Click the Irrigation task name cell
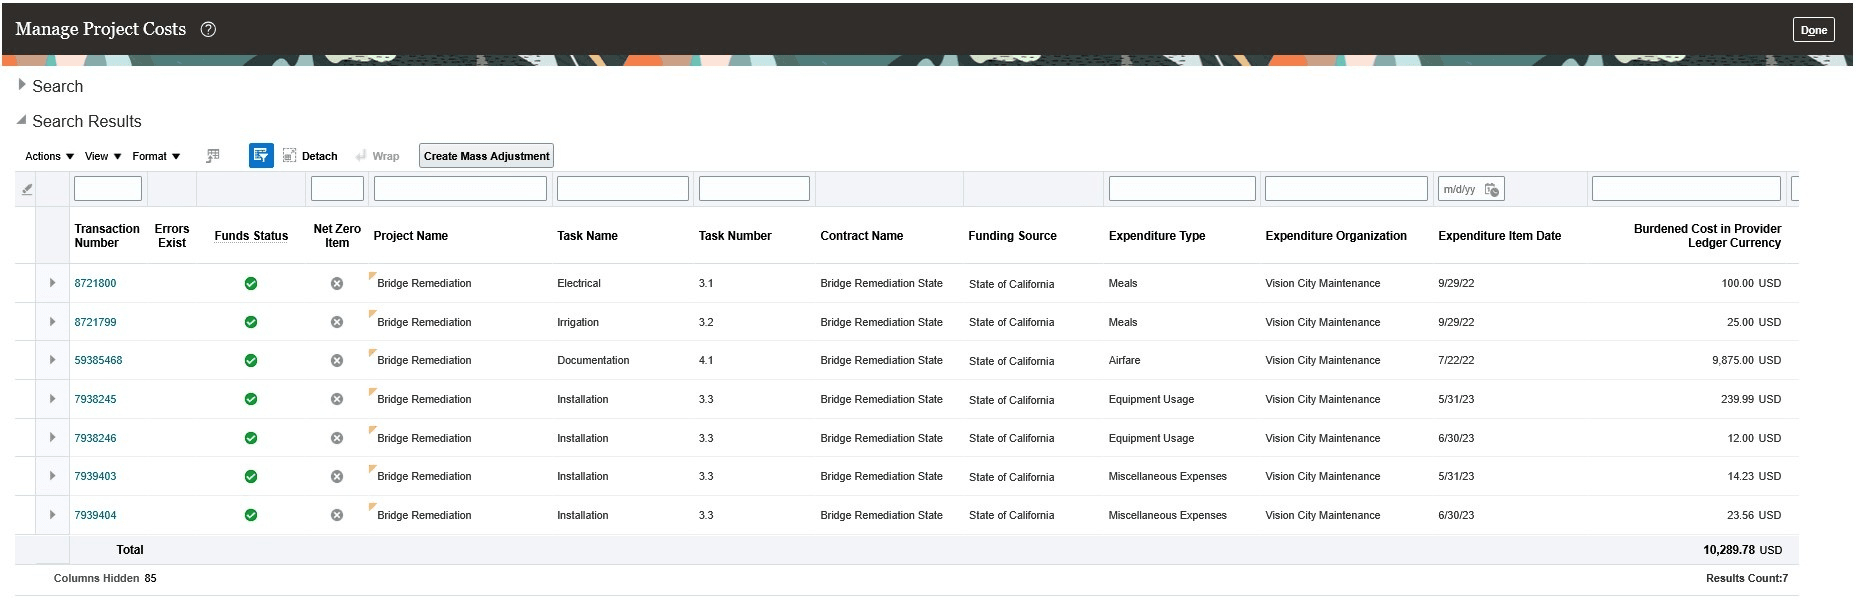The image size is (1858, 602). tap(578, 322)
